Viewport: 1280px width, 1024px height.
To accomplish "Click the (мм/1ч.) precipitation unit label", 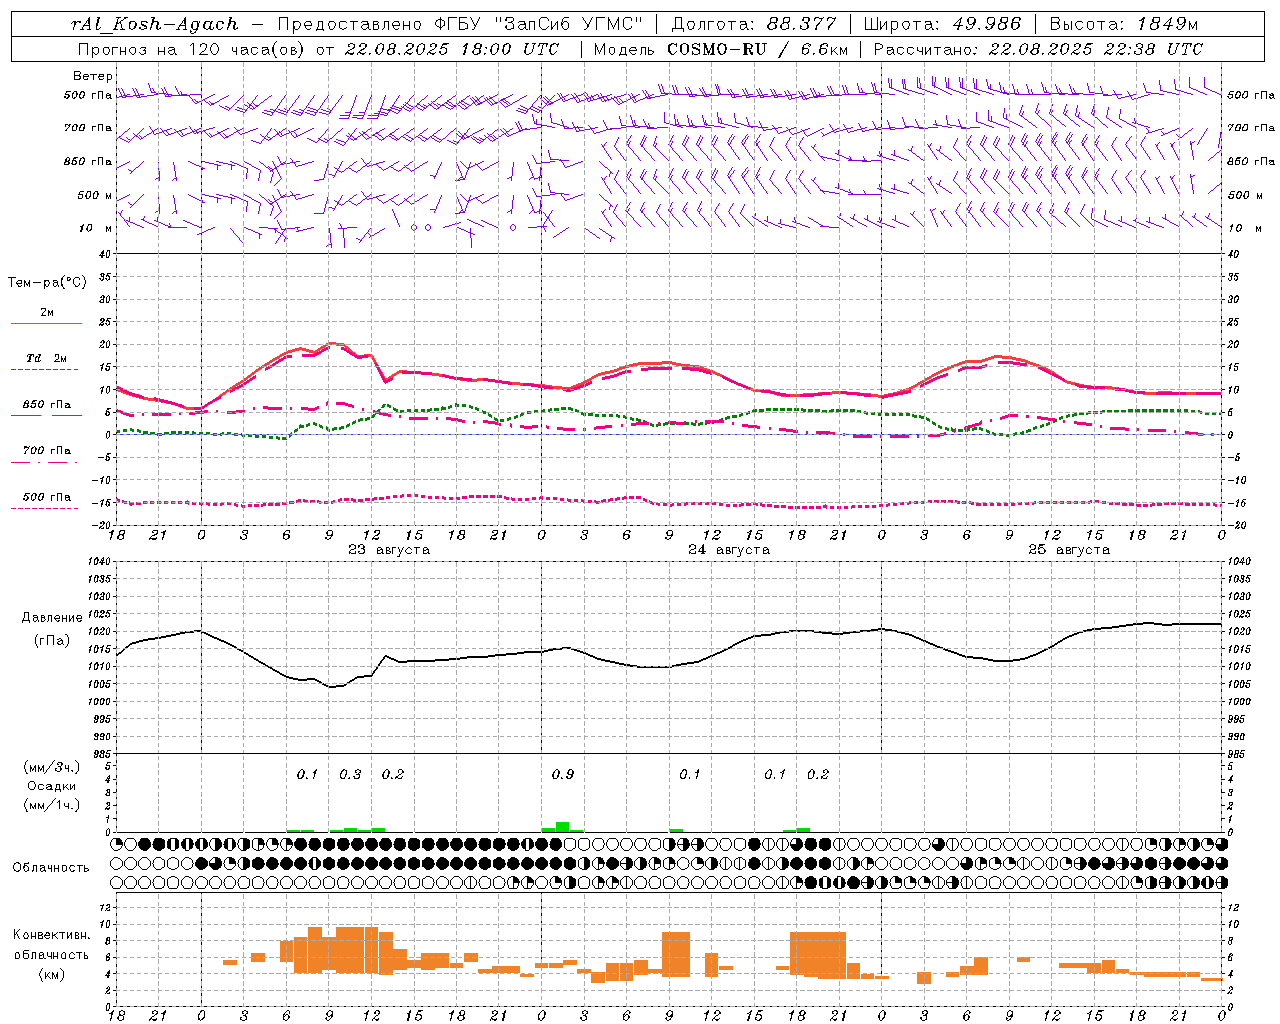I will [x=52, y=805].
